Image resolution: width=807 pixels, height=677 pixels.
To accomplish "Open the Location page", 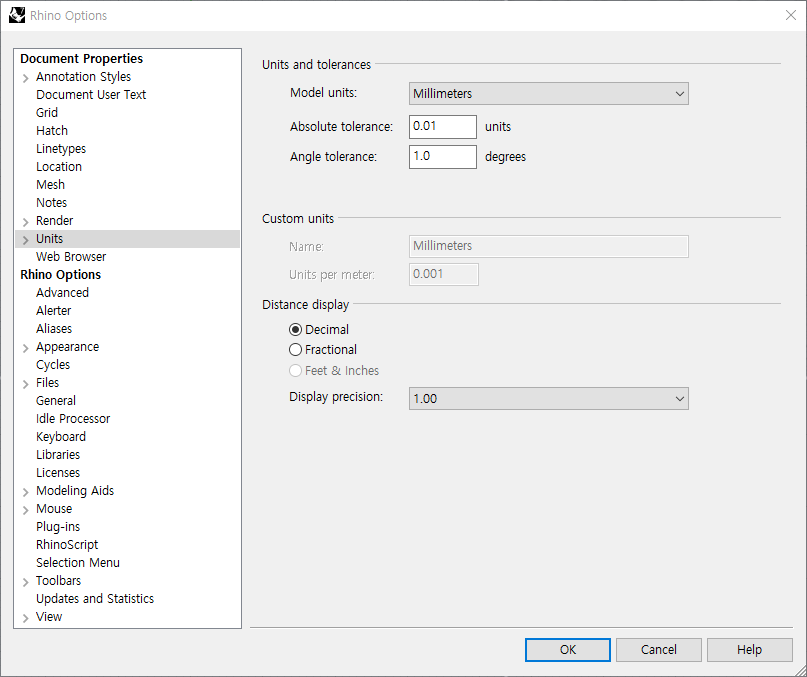I will point(59,167).
